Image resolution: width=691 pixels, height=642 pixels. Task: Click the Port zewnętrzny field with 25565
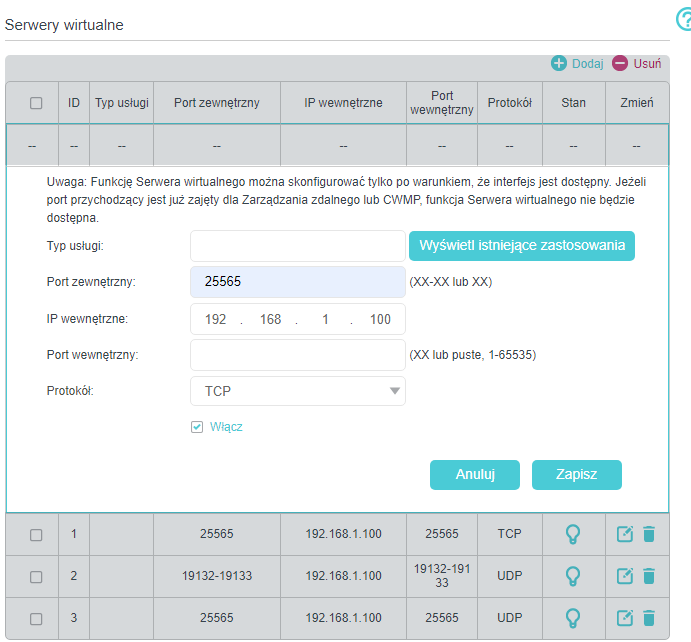tap(298, 282)
